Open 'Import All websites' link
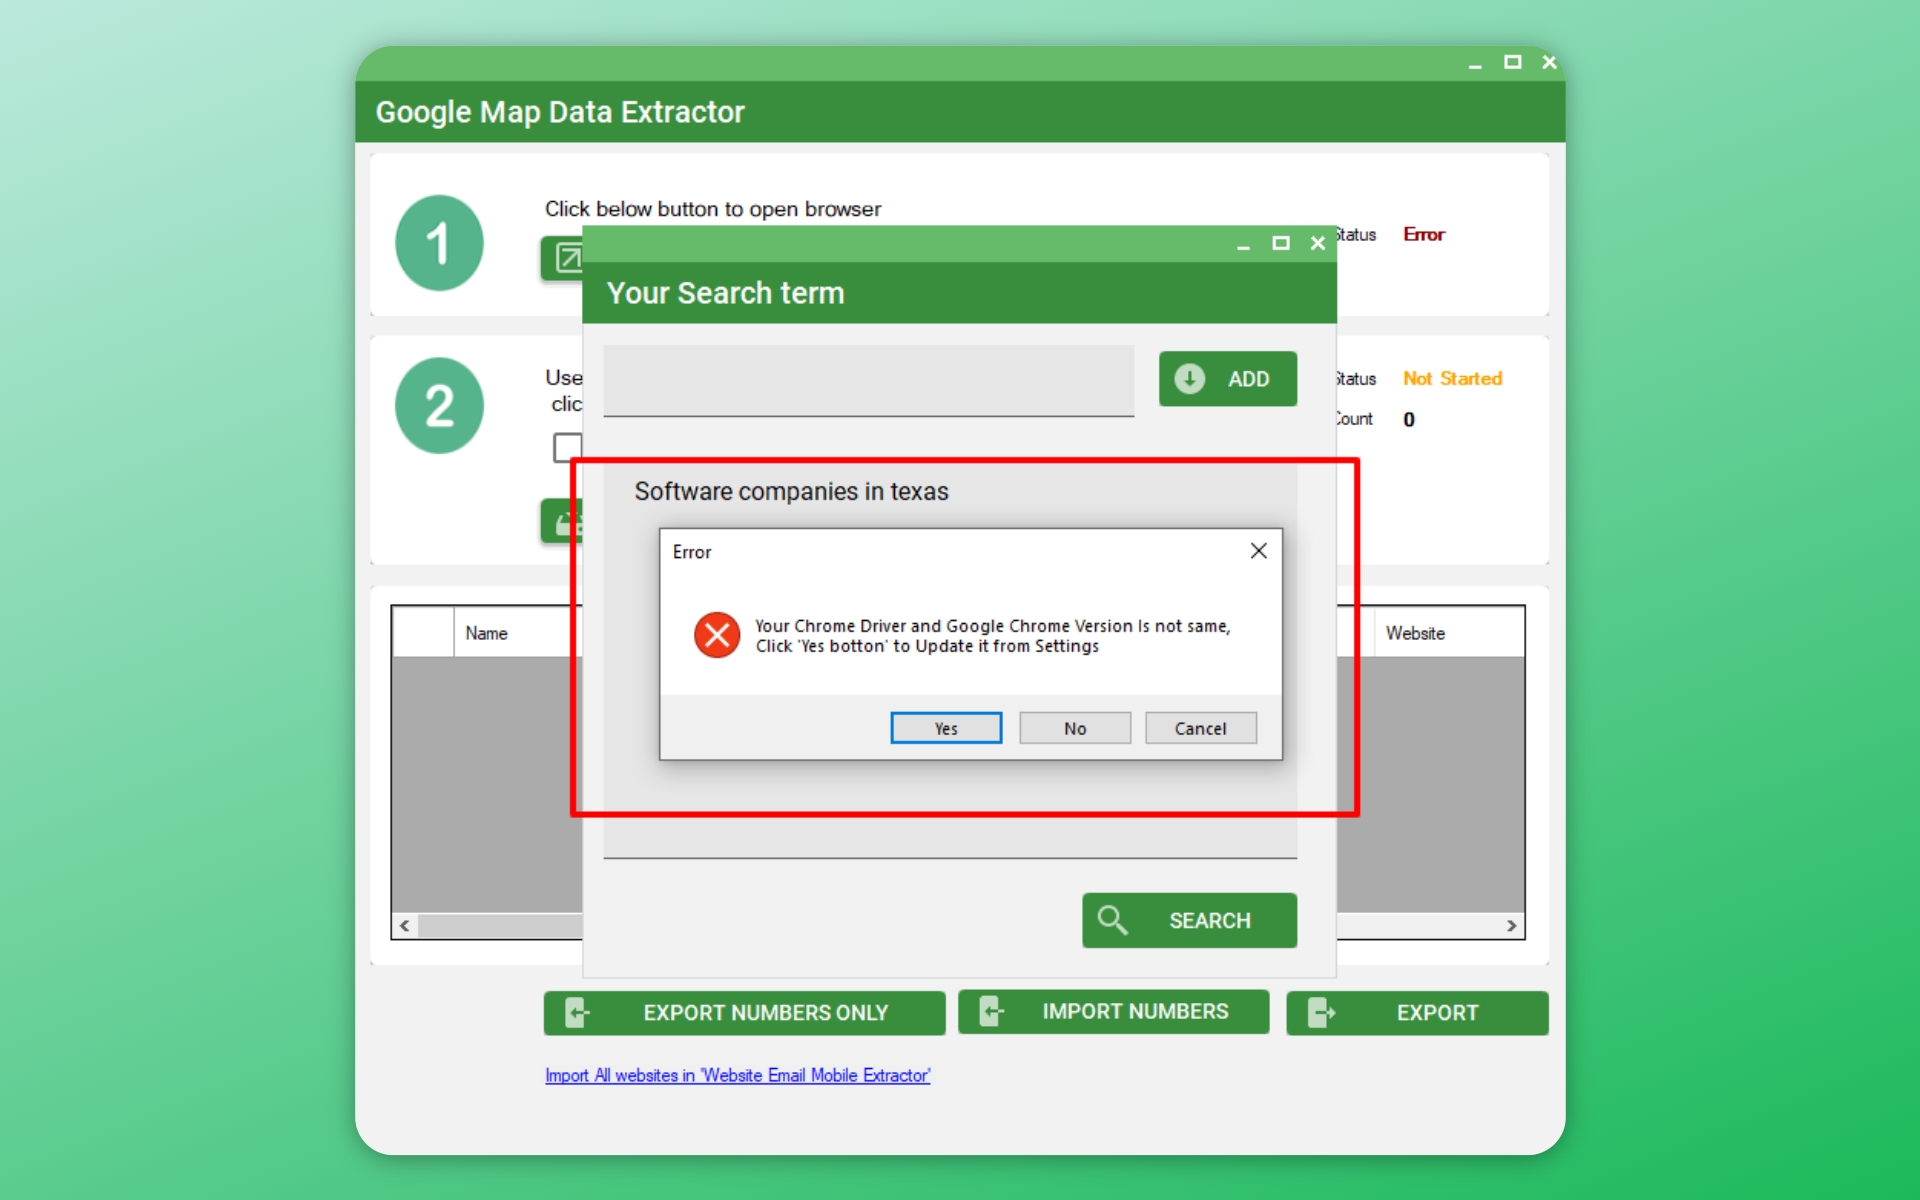Viewport: 1920px width, 1200px height. click(737, 1075)
